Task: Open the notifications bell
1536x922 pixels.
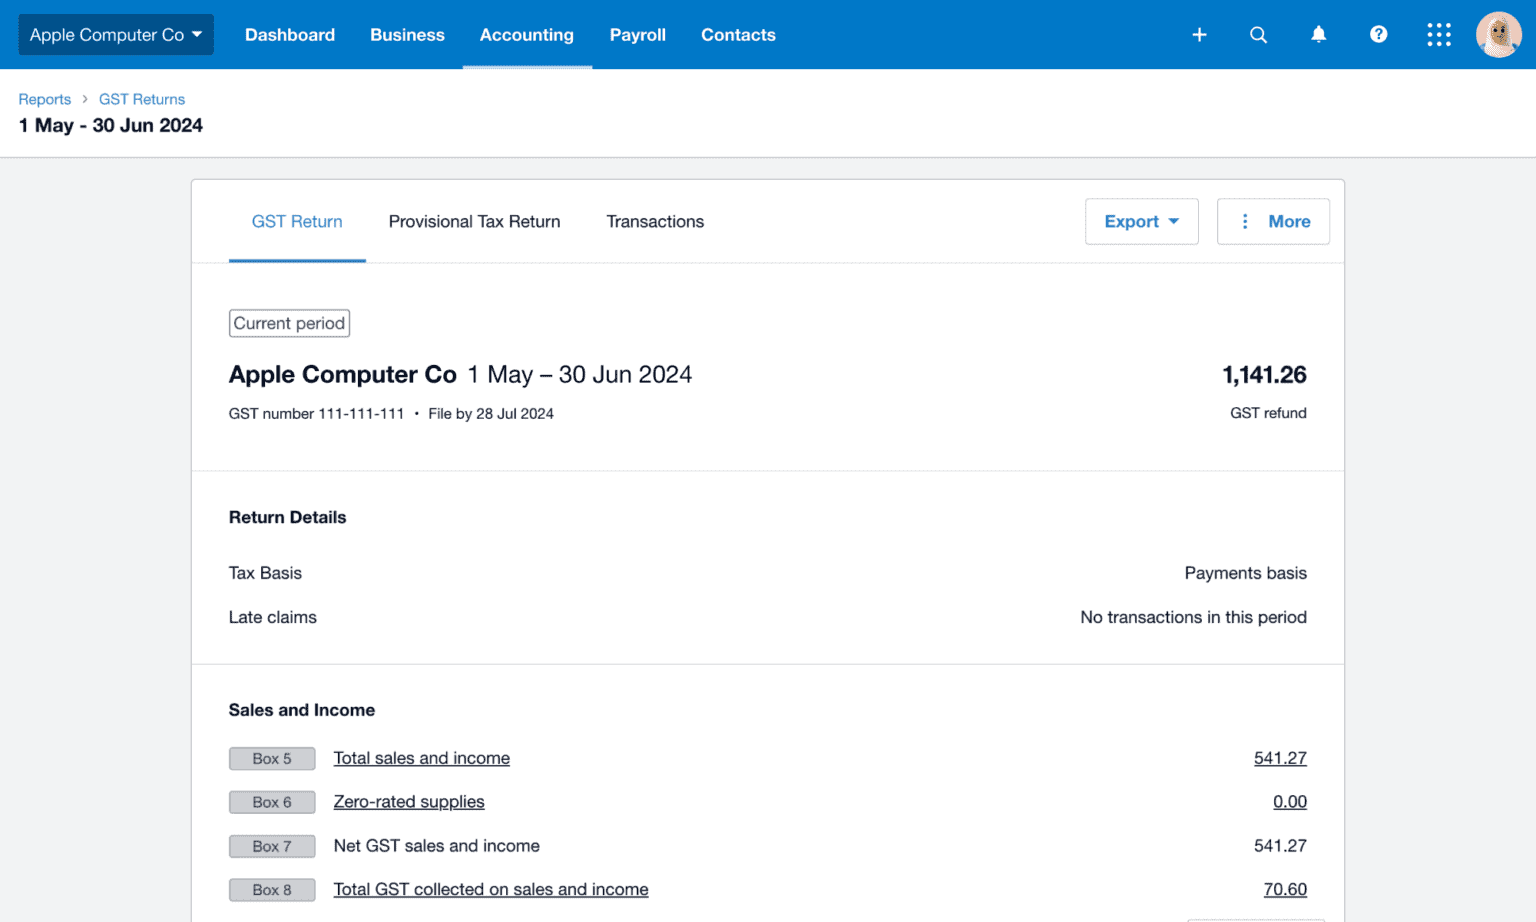Action: (1318, 34)
